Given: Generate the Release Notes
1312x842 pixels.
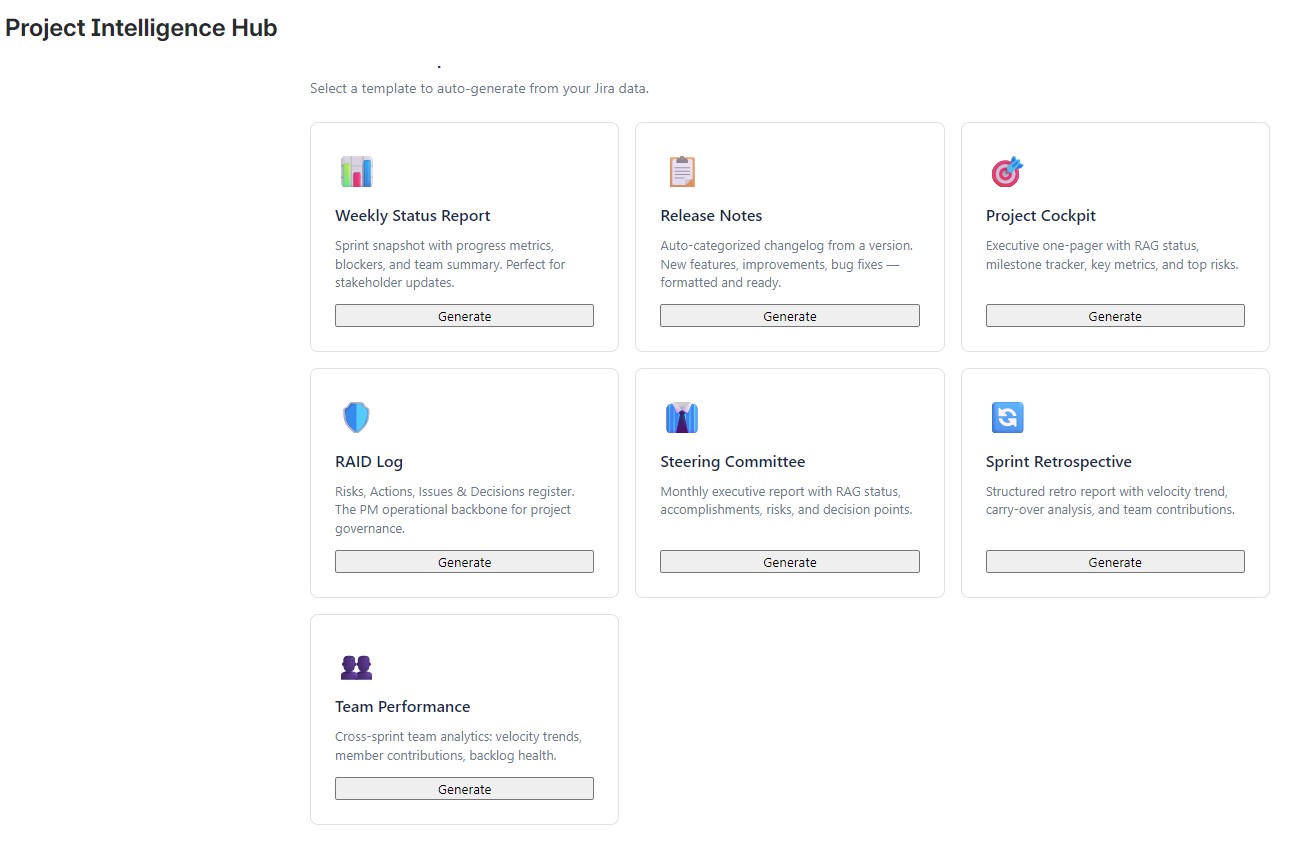Looking at the screenshot, I should click(x=789, y=316).
